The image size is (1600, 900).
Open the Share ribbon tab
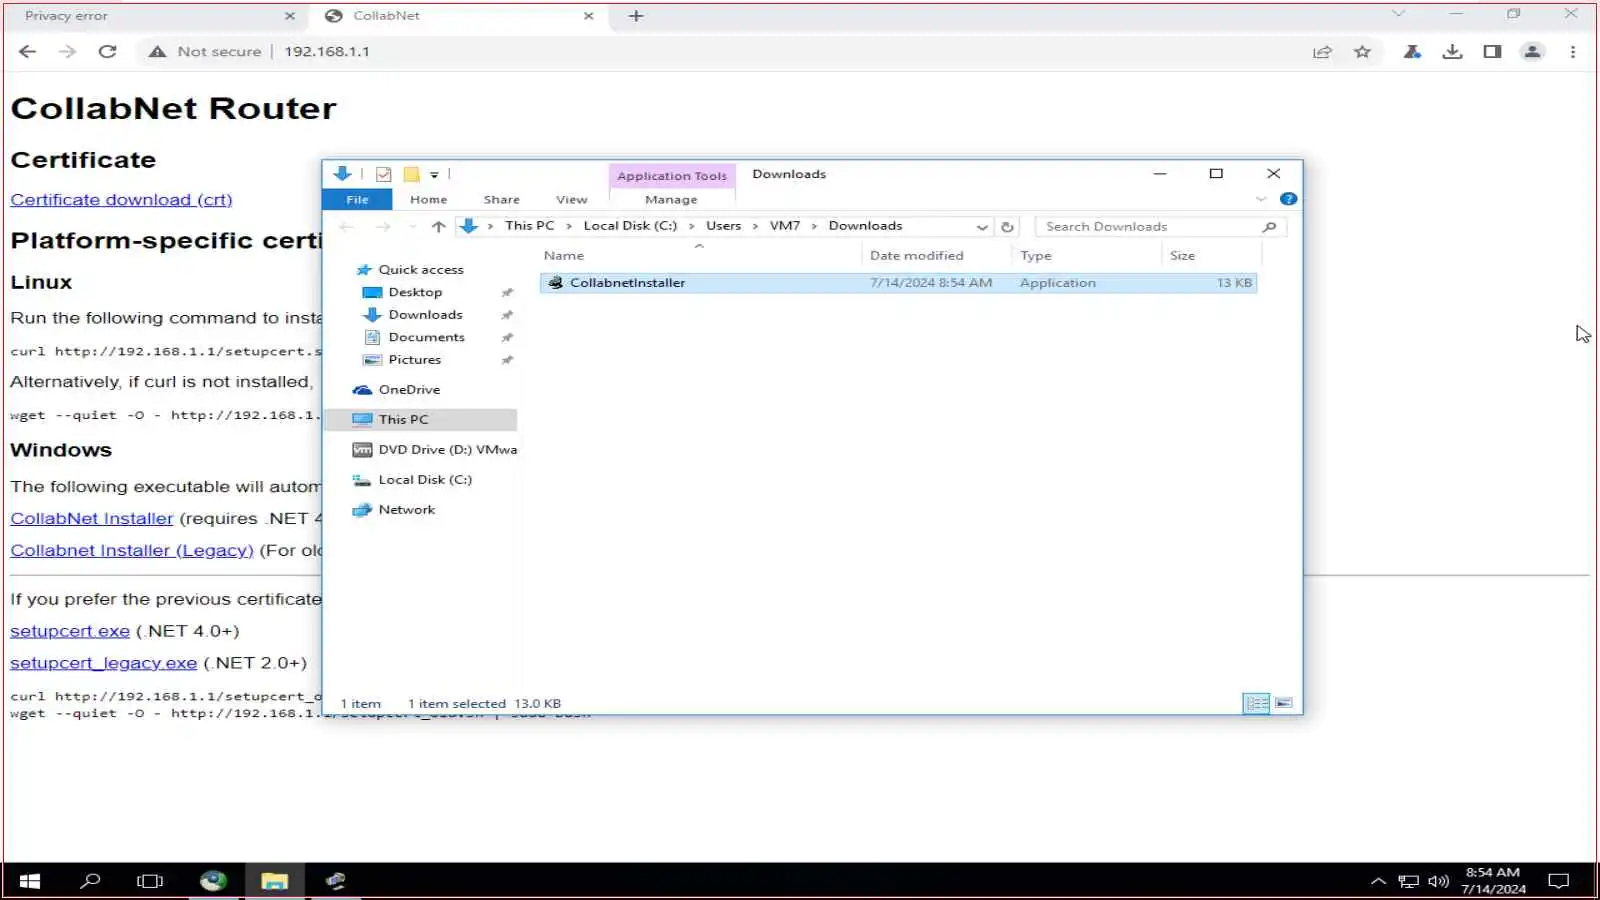(501, 200)
